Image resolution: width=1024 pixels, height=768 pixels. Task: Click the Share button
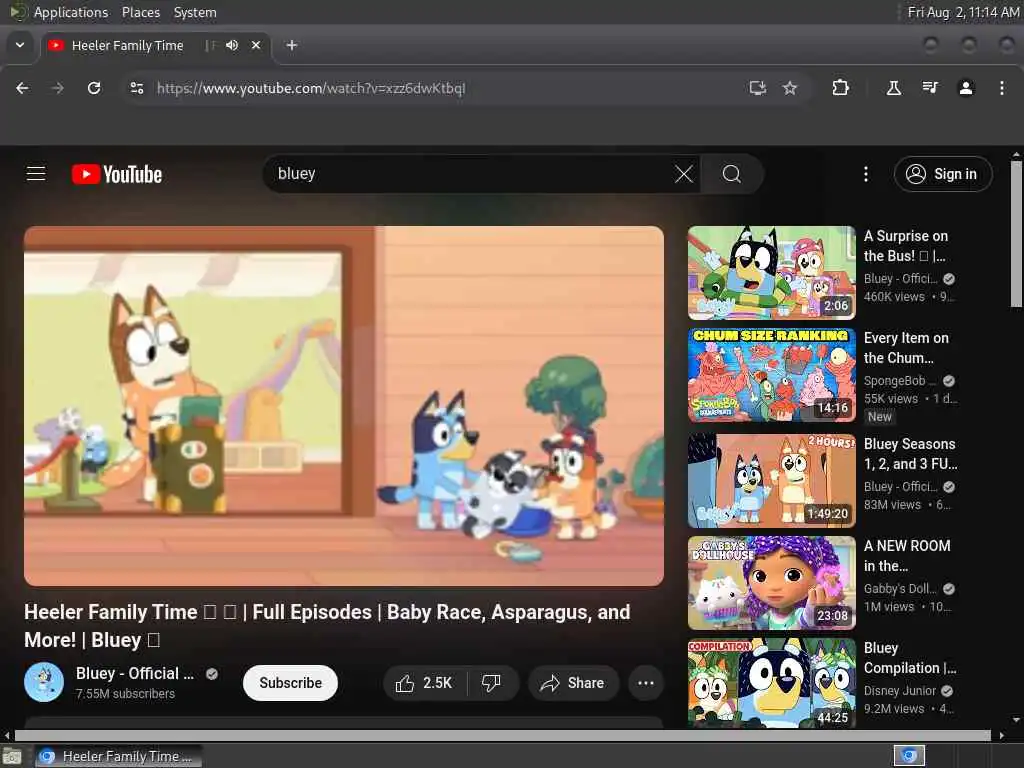pos(573,683)
